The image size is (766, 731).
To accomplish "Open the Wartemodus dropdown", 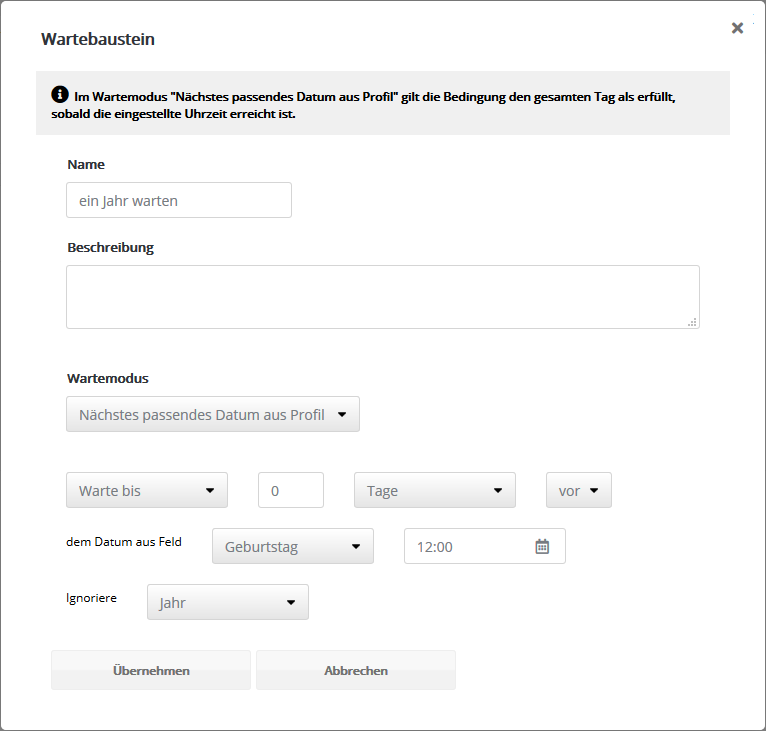I will 212,414.
